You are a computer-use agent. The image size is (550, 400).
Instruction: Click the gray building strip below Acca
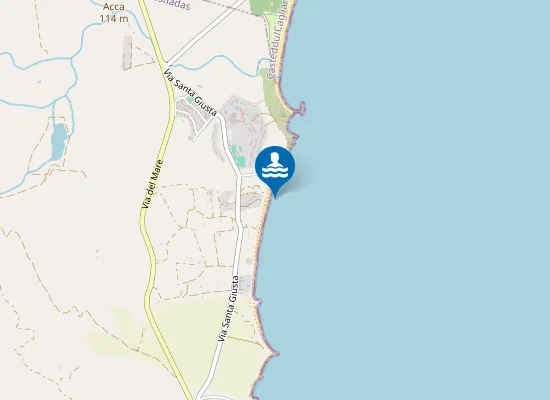pyautogui.click(x=127, y=52)
